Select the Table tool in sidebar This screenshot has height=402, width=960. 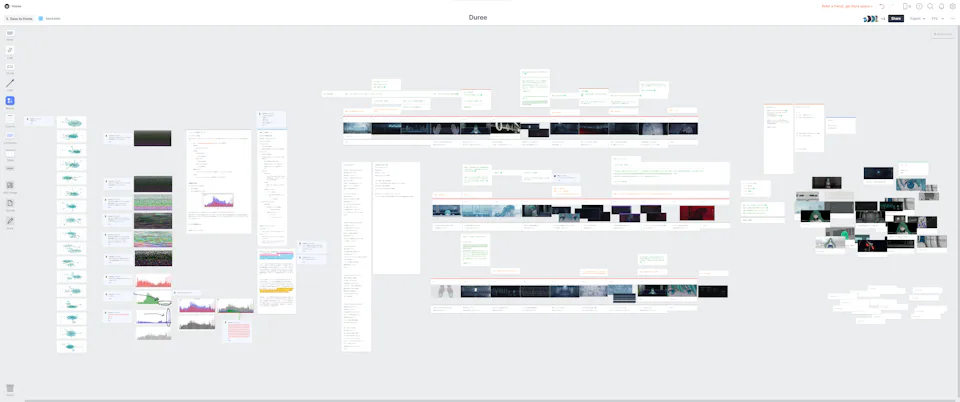click(10, 154)
